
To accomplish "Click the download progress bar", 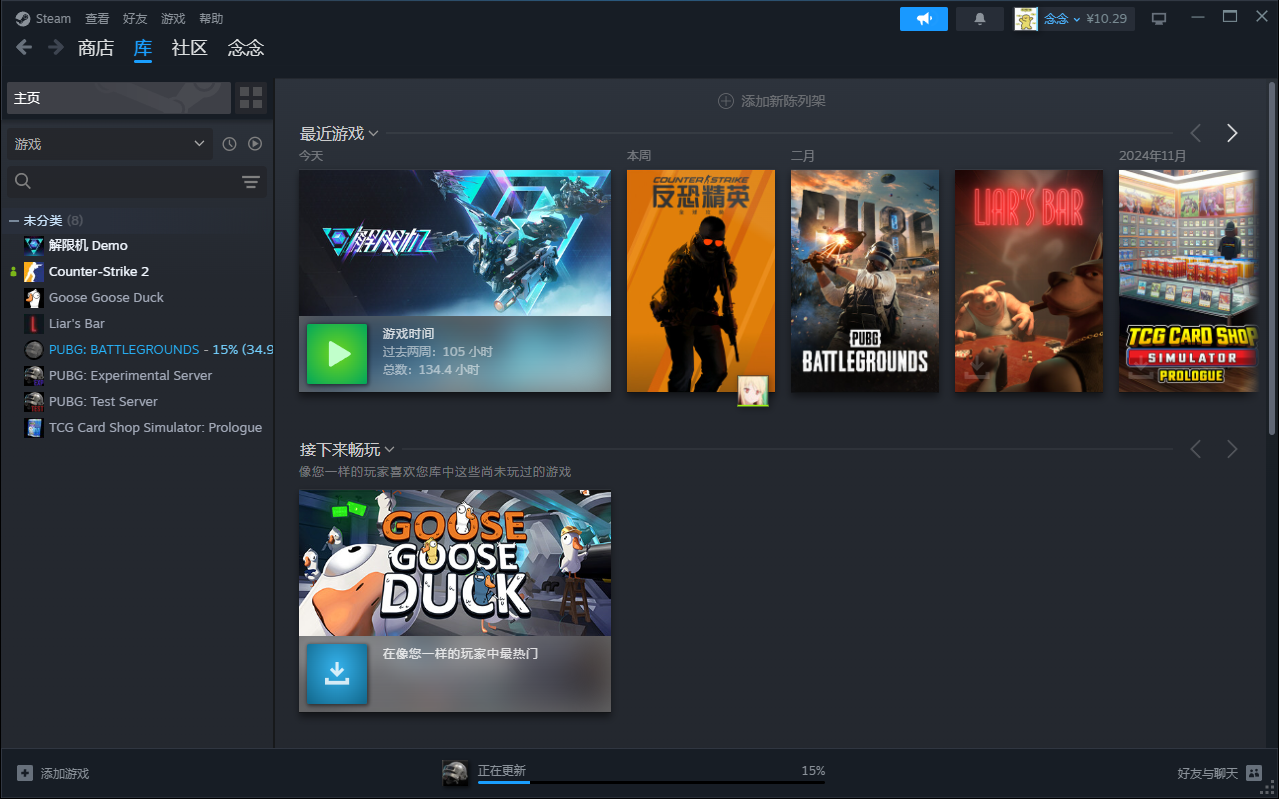I will 650,781.
